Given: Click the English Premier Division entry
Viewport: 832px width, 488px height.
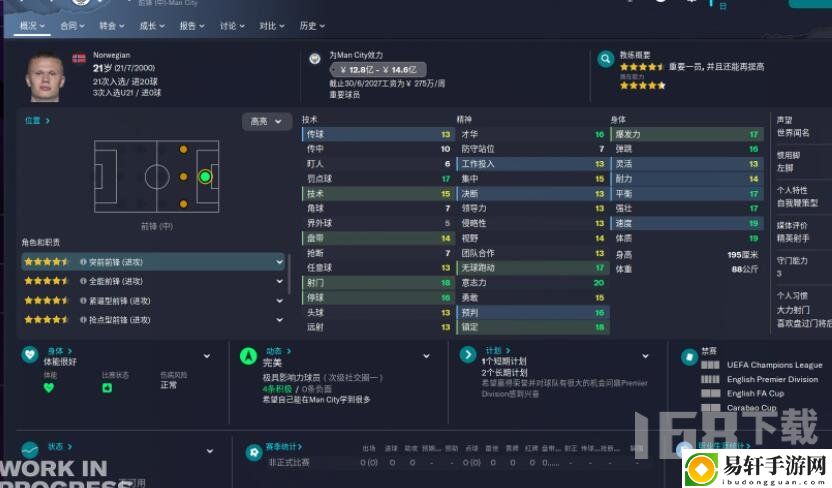Looking at the screenshot, I should [x=772, y=379].
